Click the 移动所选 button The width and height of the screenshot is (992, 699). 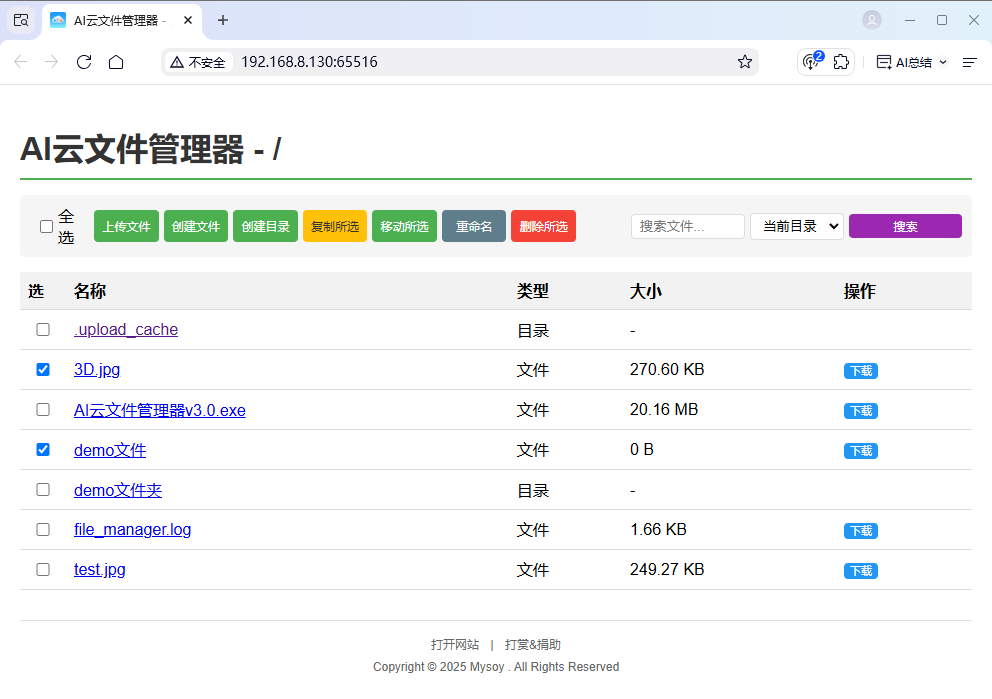tap(404, 226)
